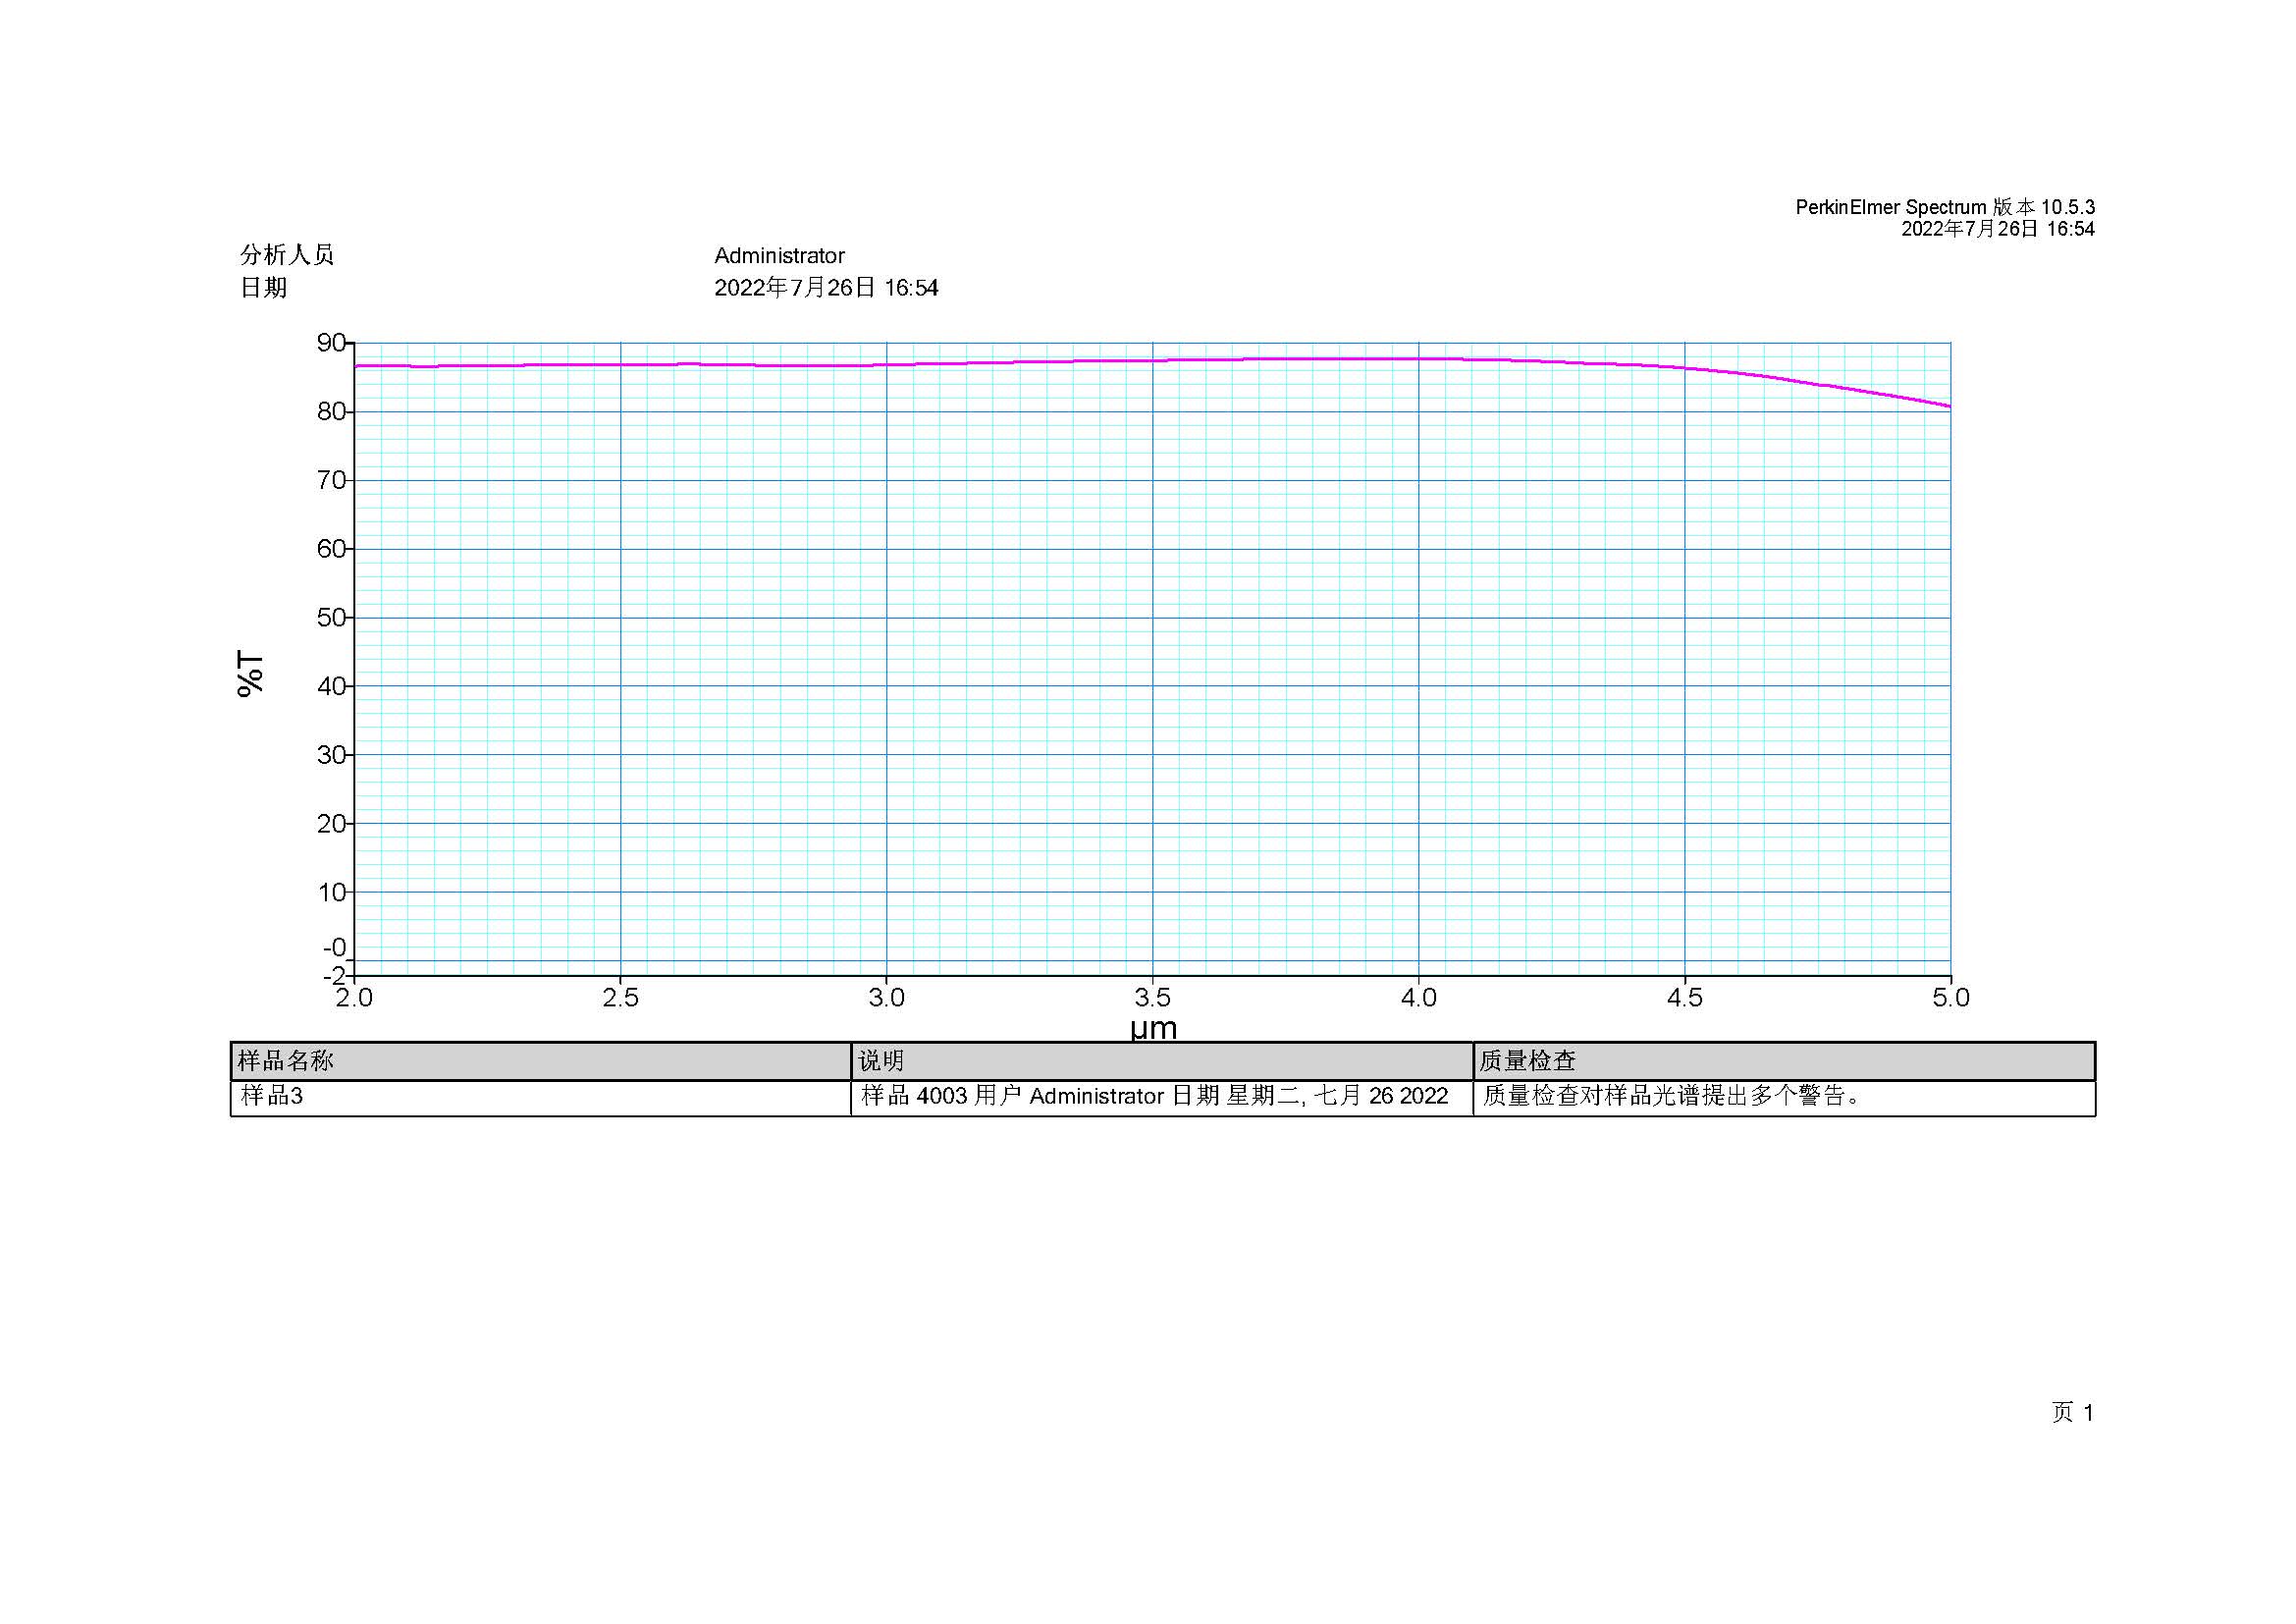Click the 2.0 x-axis tick label

353,997
